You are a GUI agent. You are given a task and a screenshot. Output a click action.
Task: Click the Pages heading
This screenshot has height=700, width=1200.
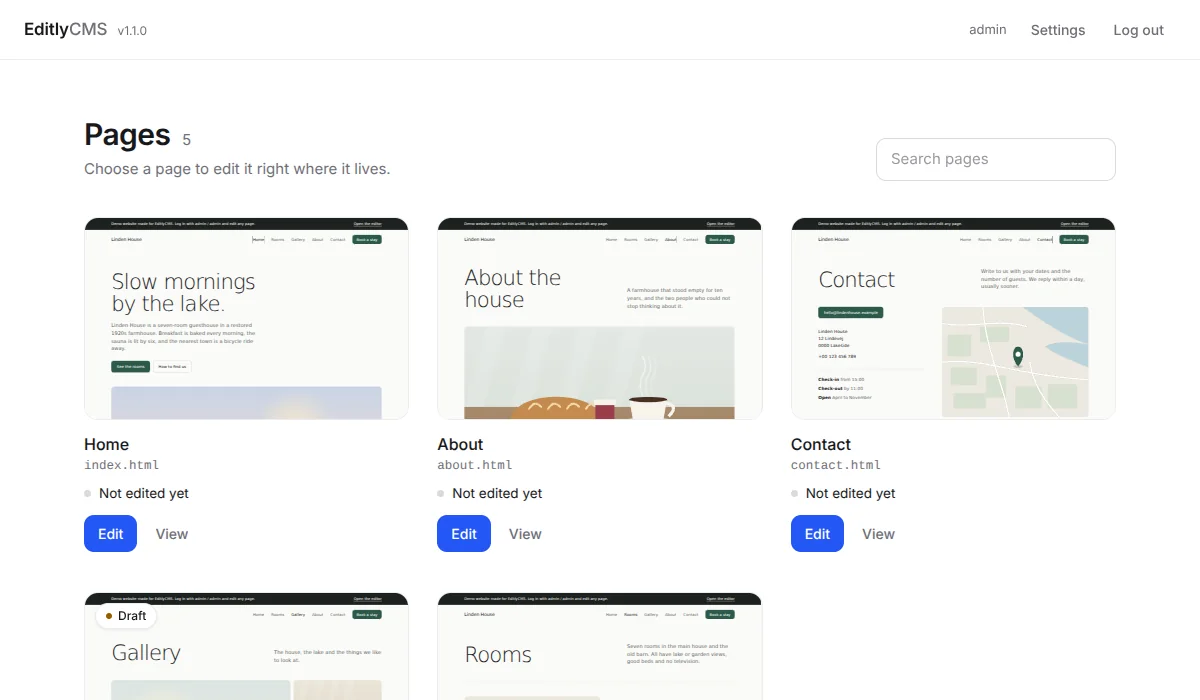(127, 134)
